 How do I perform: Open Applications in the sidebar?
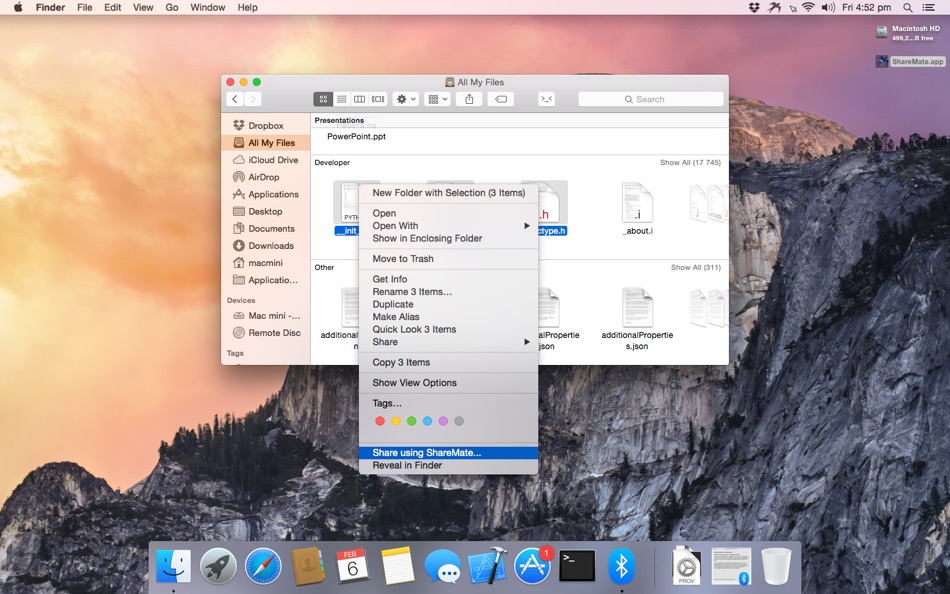pyautogui.click(x=266, y=194)
